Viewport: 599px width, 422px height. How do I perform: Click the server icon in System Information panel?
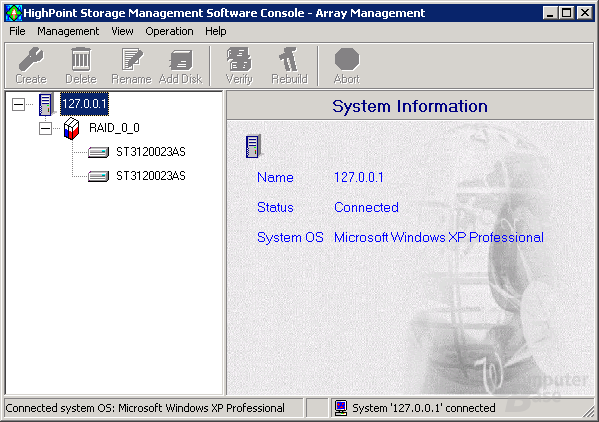point(253,146)
